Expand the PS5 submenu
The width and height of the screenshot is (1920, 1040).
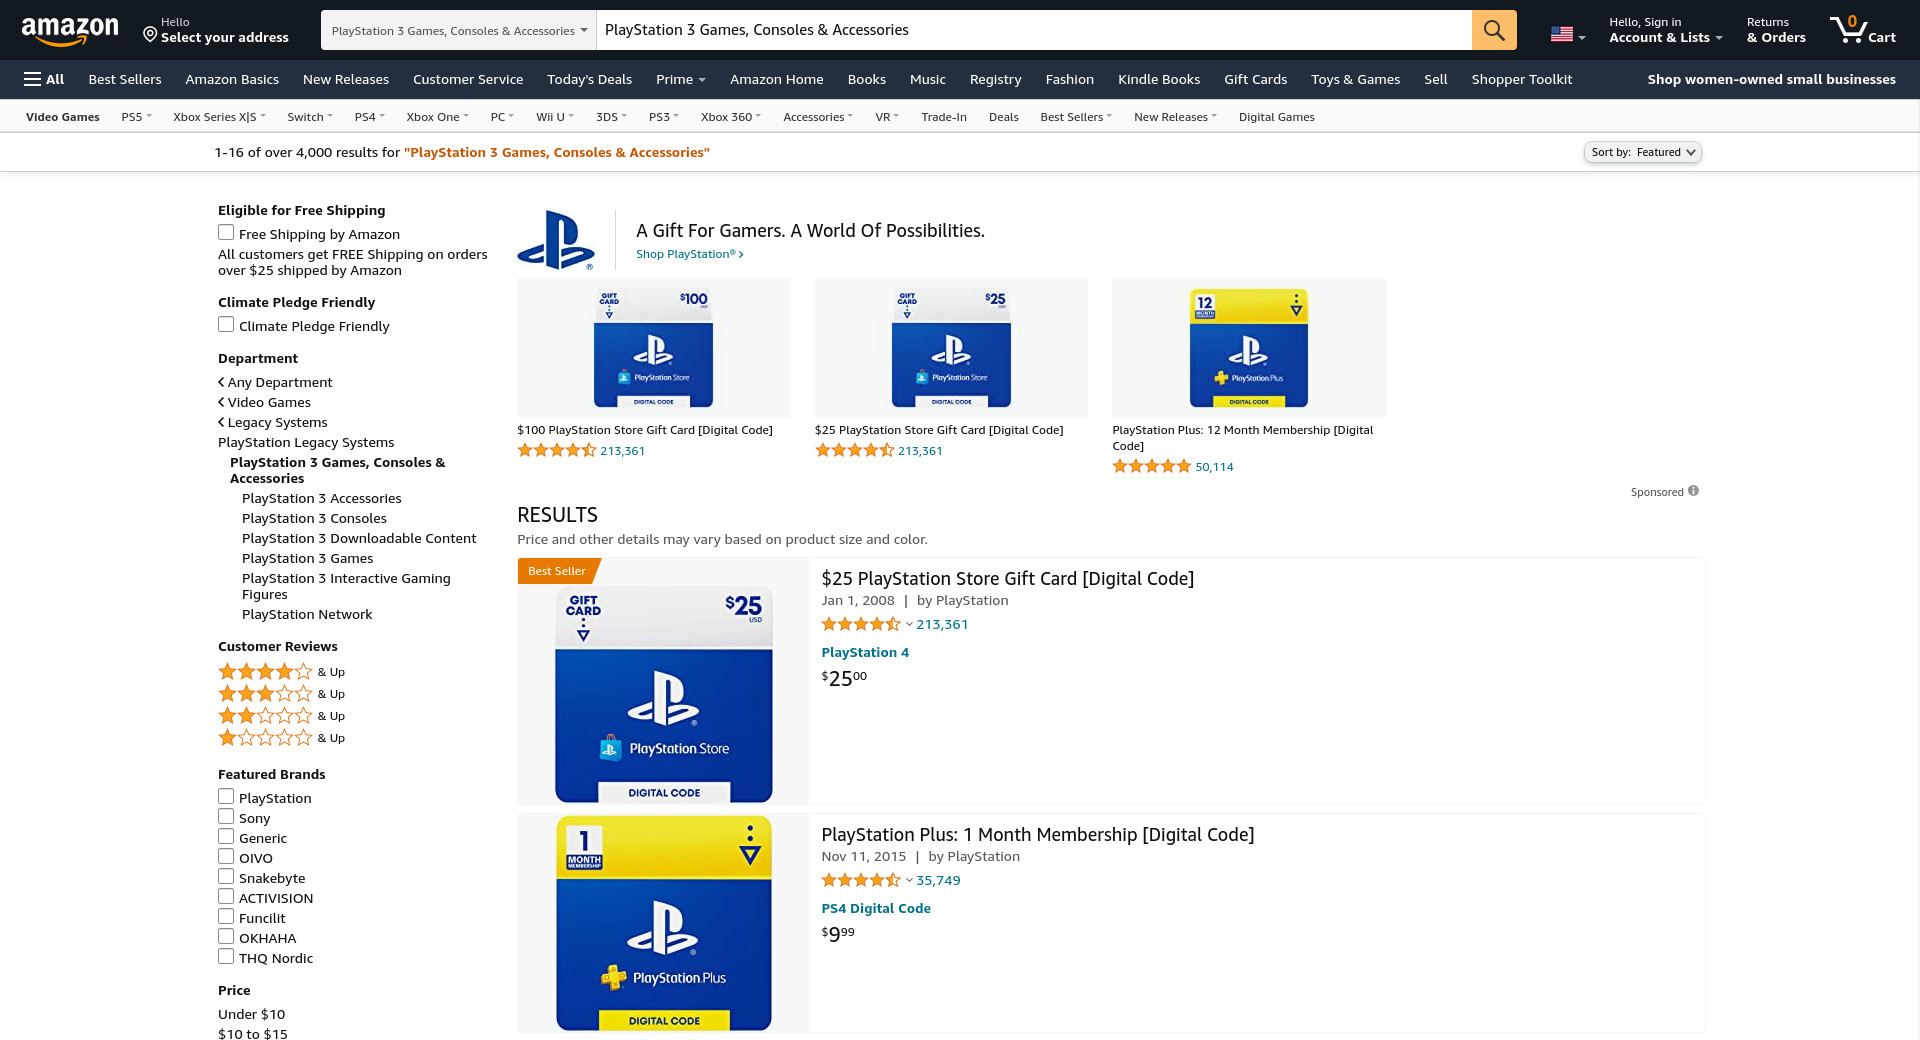136,117
